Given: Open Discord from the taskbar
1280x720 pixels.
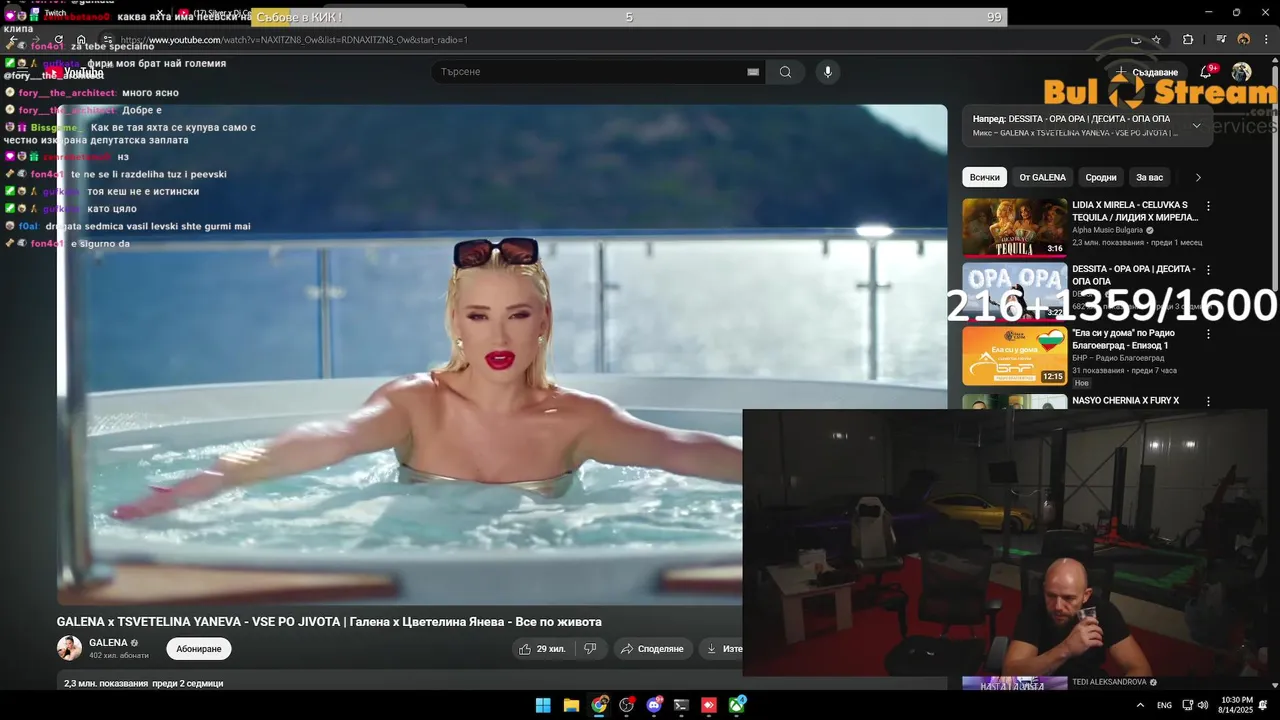Looking at the screenshot, I should tap(654, 705).
